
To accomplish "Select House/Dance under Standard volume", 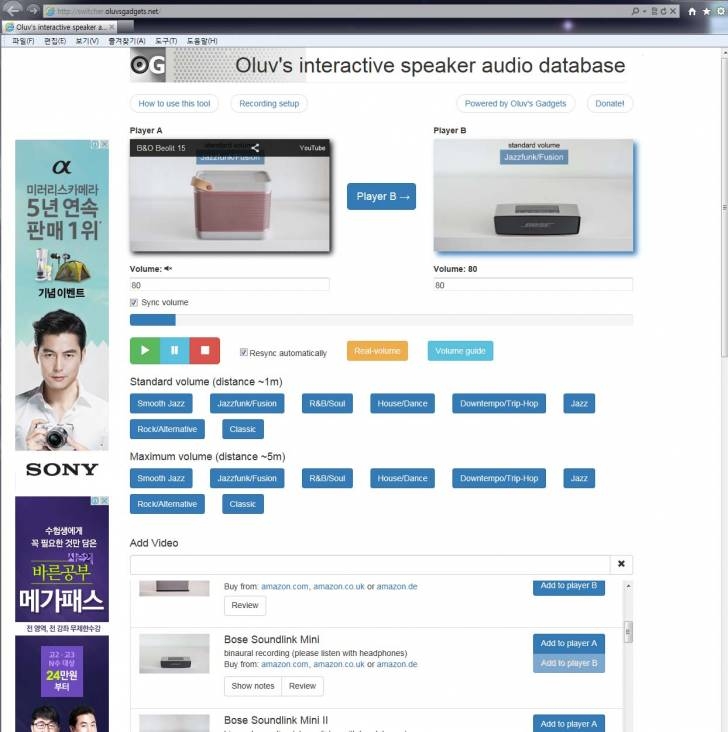I will pyautogui.click(x=403, y=403).
